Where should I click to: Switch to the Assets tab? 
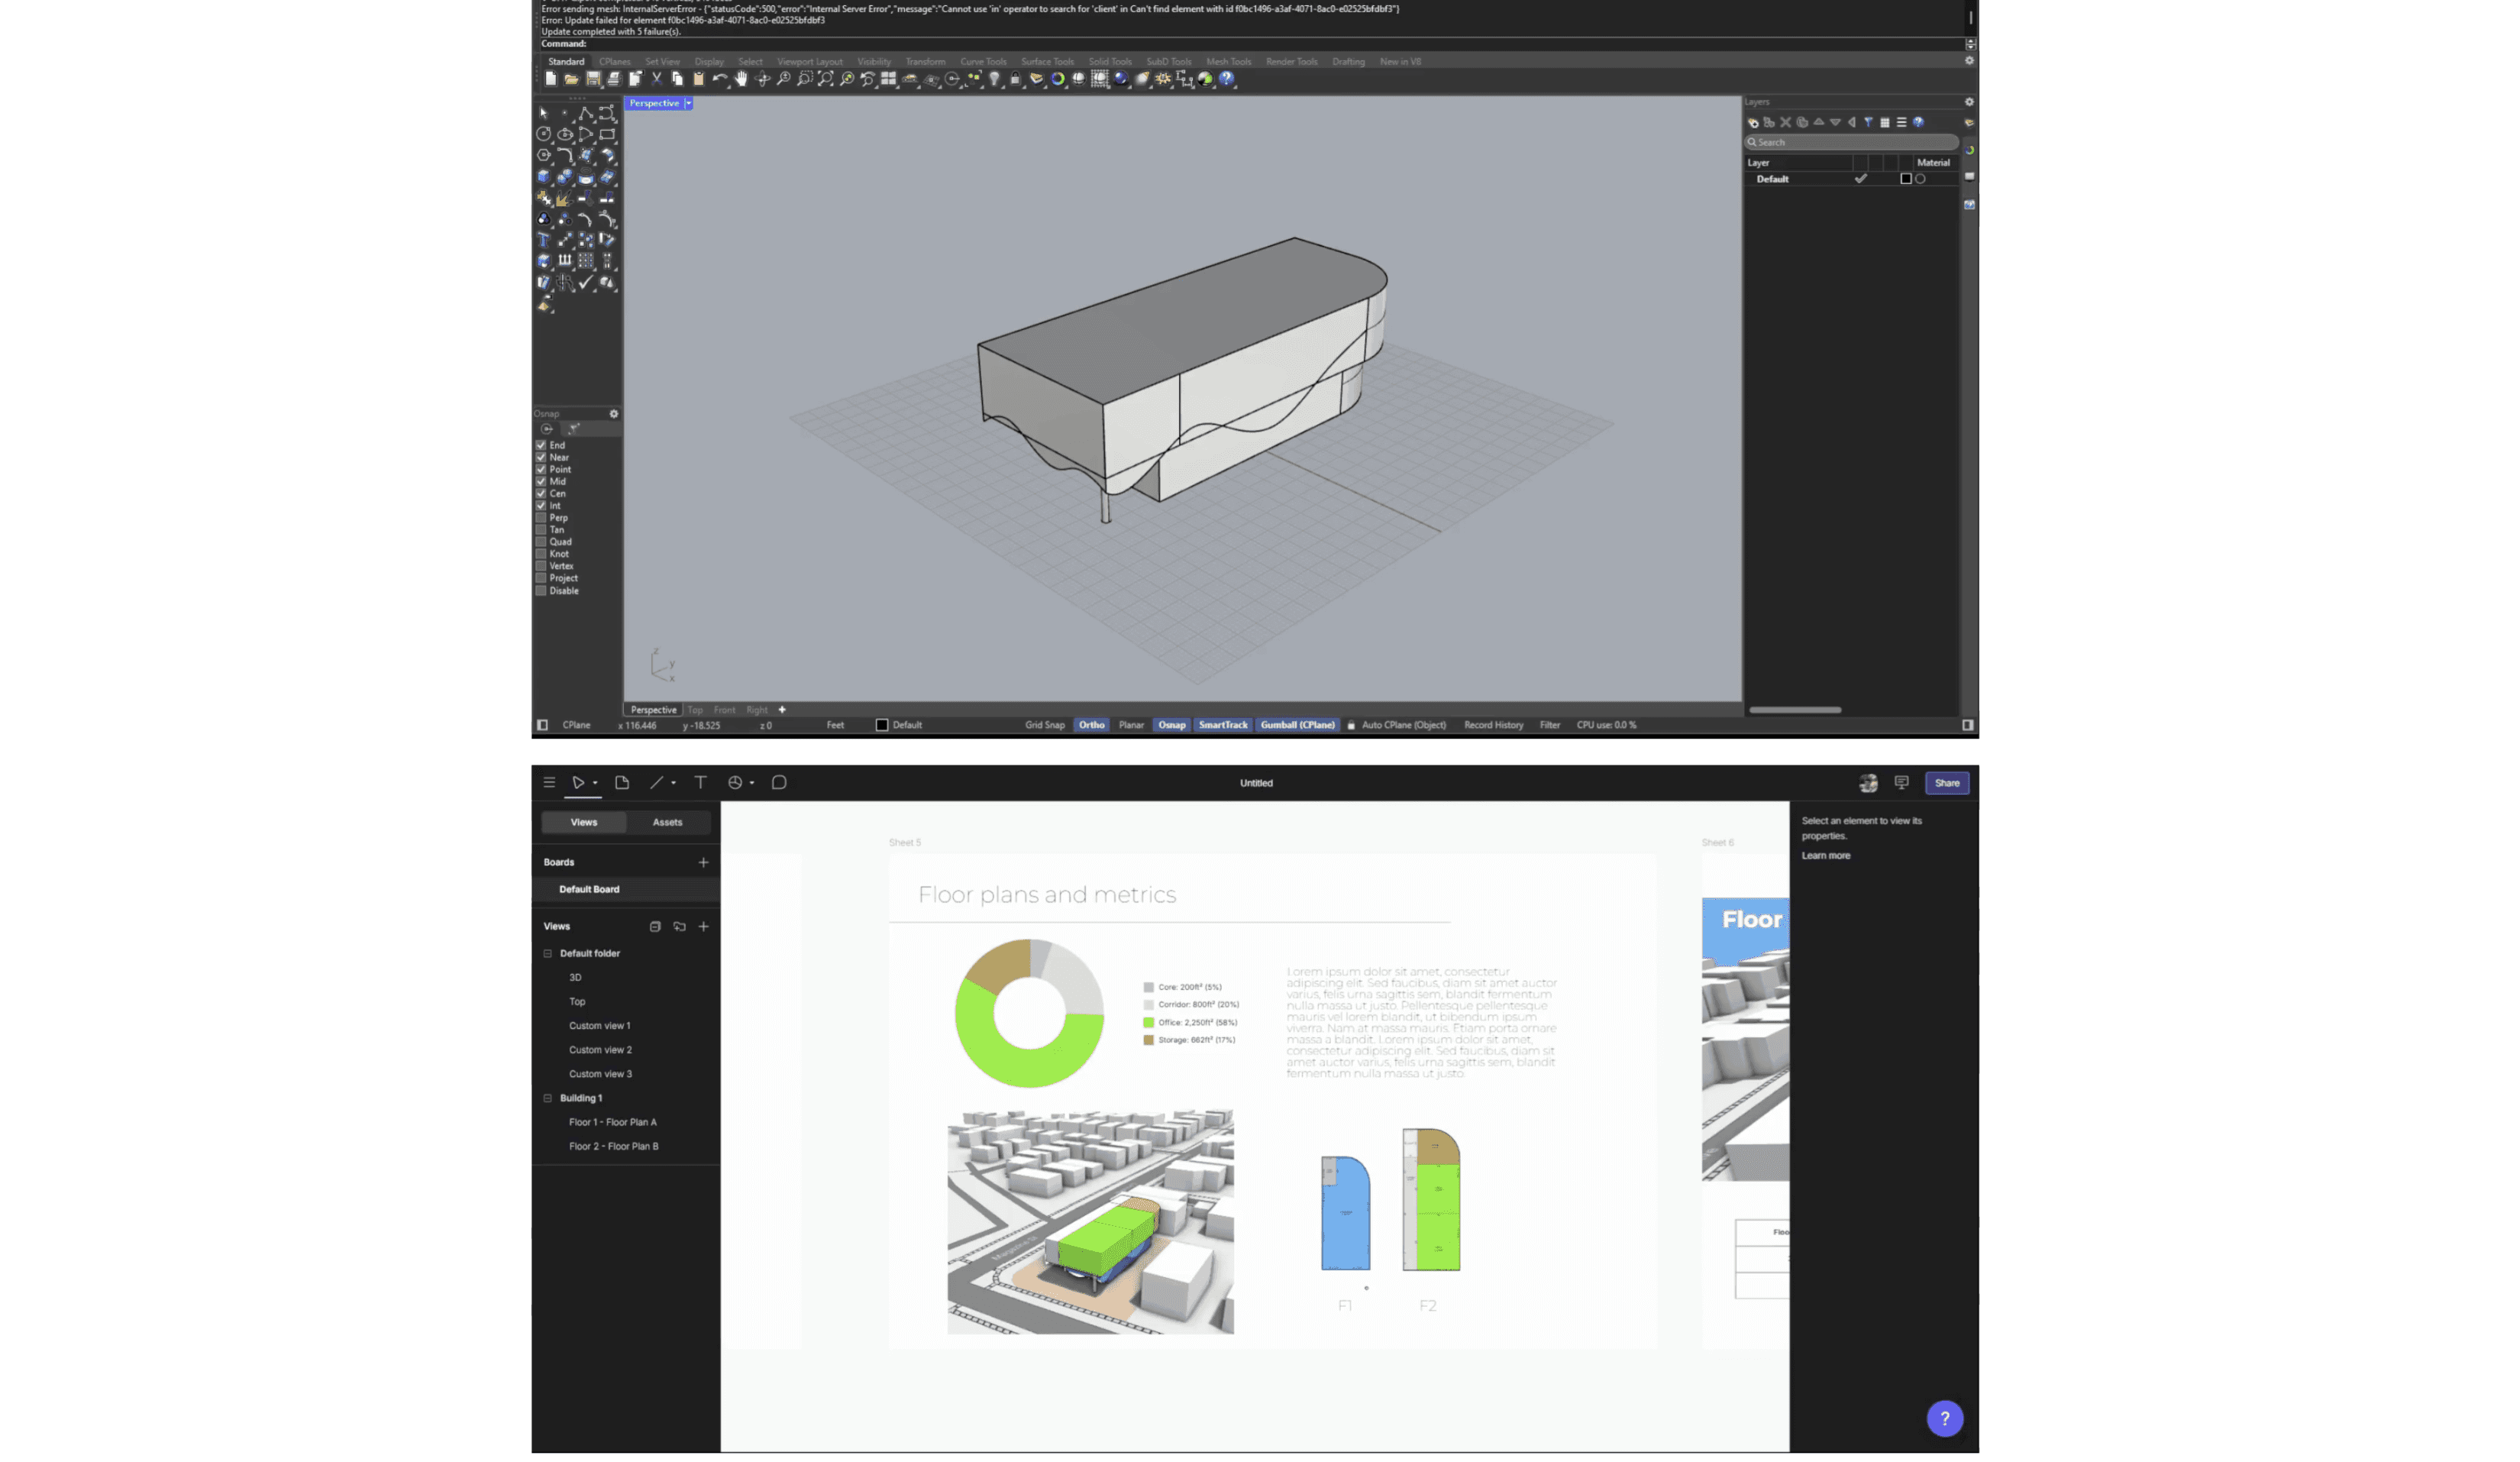(667, 822)
